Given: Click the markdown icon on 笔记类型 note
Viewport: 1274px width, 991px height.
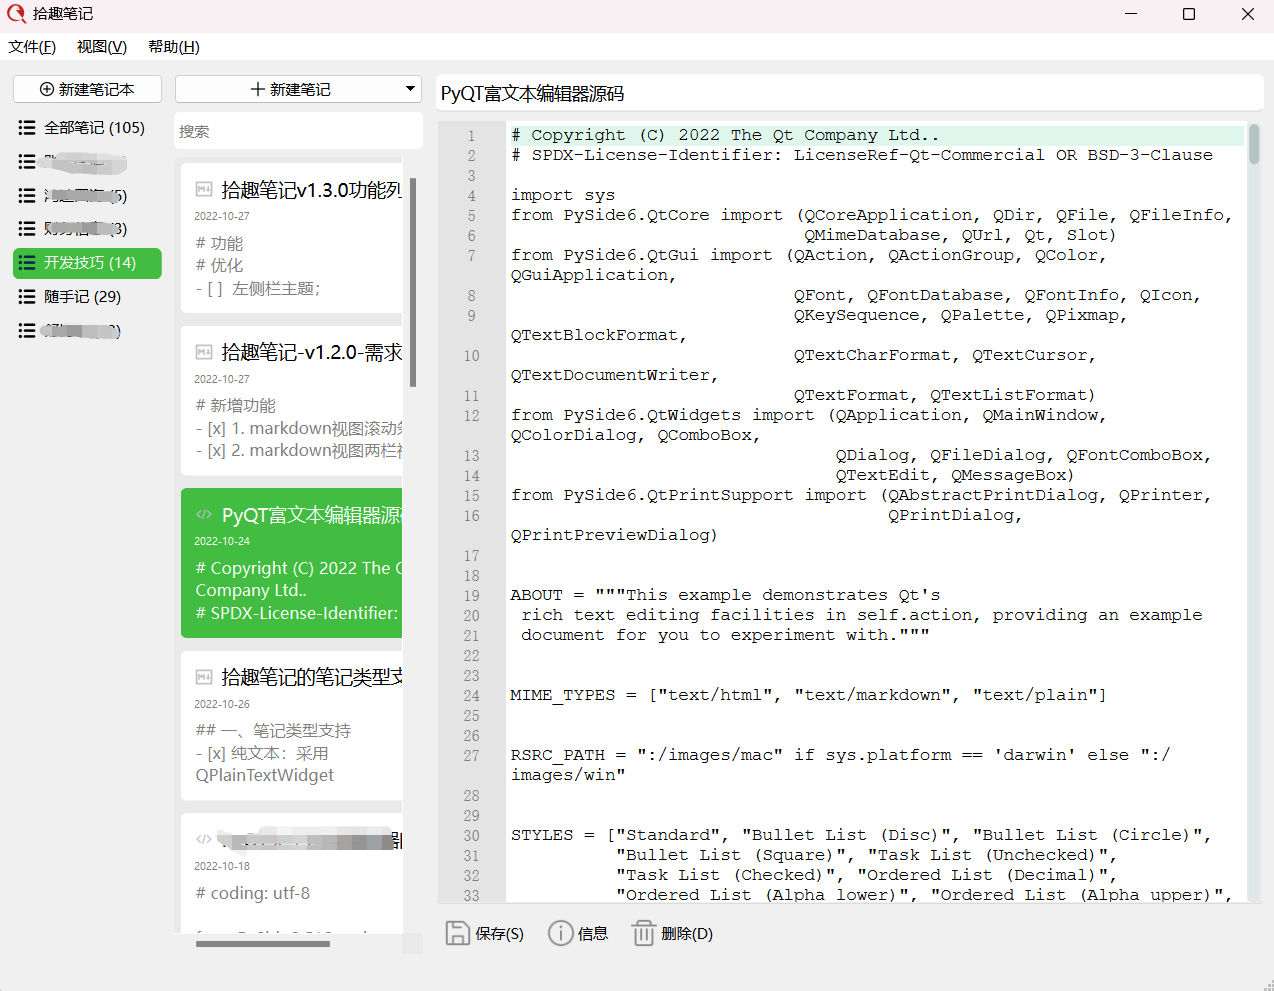Looking at the screenshot, I should tap(204, 677).
